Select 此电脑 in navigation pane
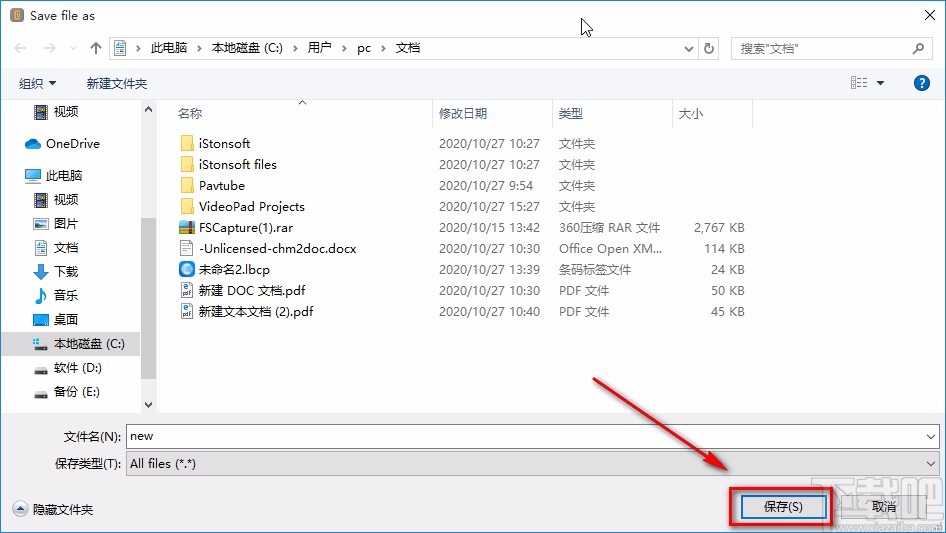The width and height of the screenshot is (946, 533). click(x=54, y=176)
